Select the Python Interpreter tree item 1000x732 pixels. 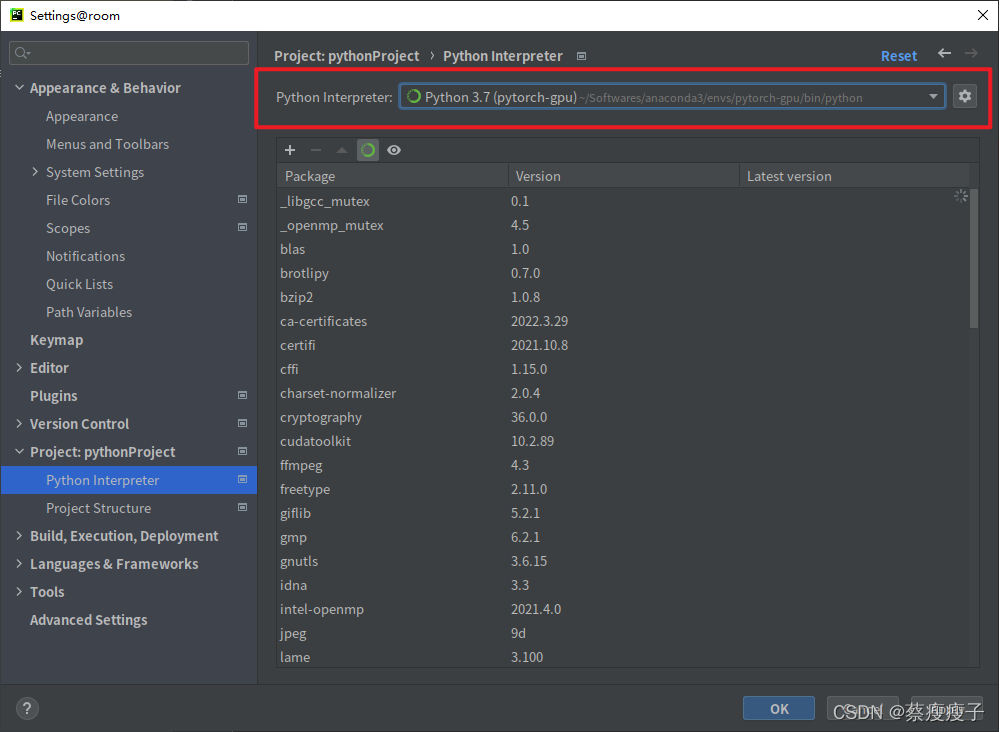coord(129,479)
